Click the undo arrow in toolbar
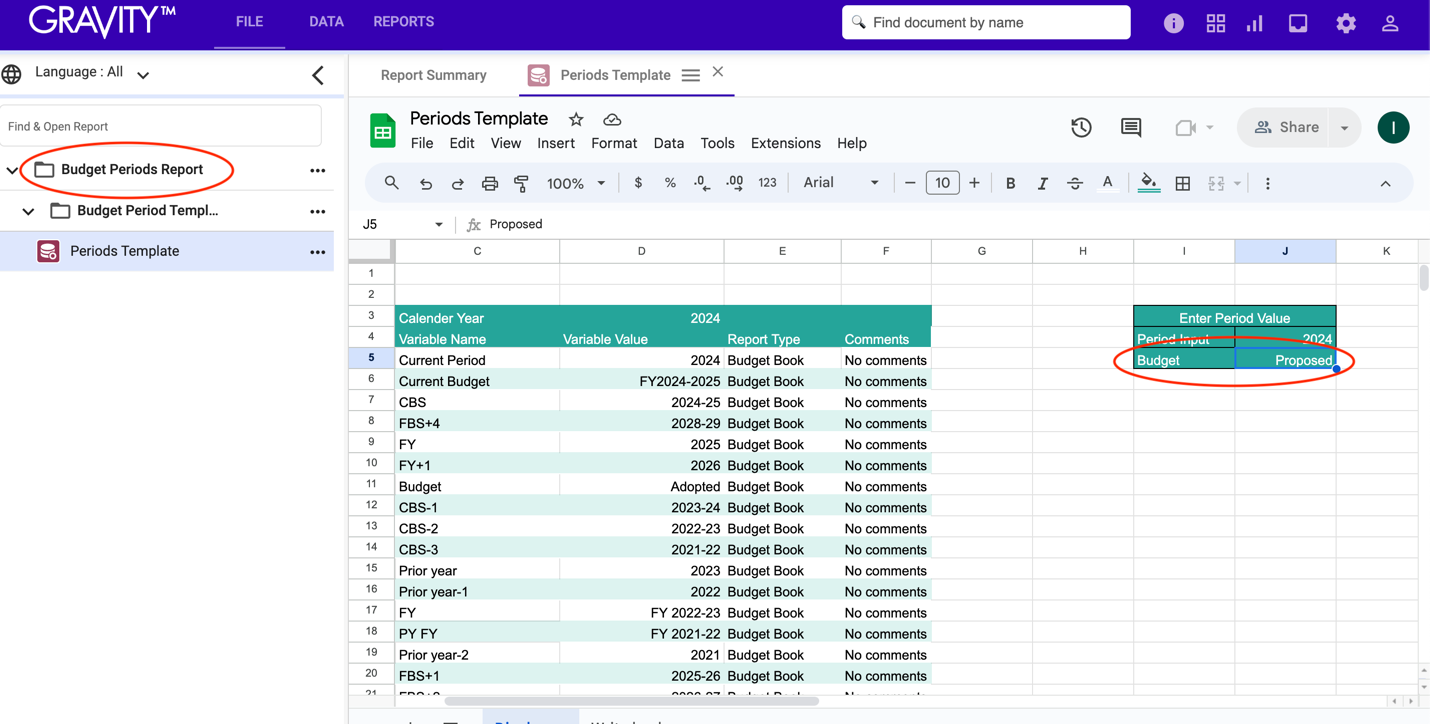The width and height of the screenshot is (1430, 724). click(426, 184)
